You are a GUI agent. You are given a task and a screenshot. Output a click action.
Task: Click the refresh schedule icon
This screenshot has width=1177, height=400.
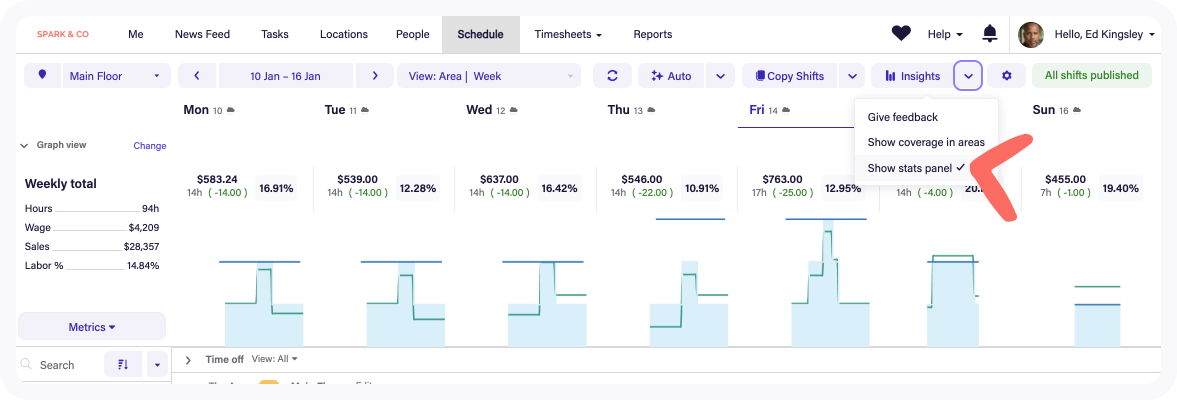612,76
